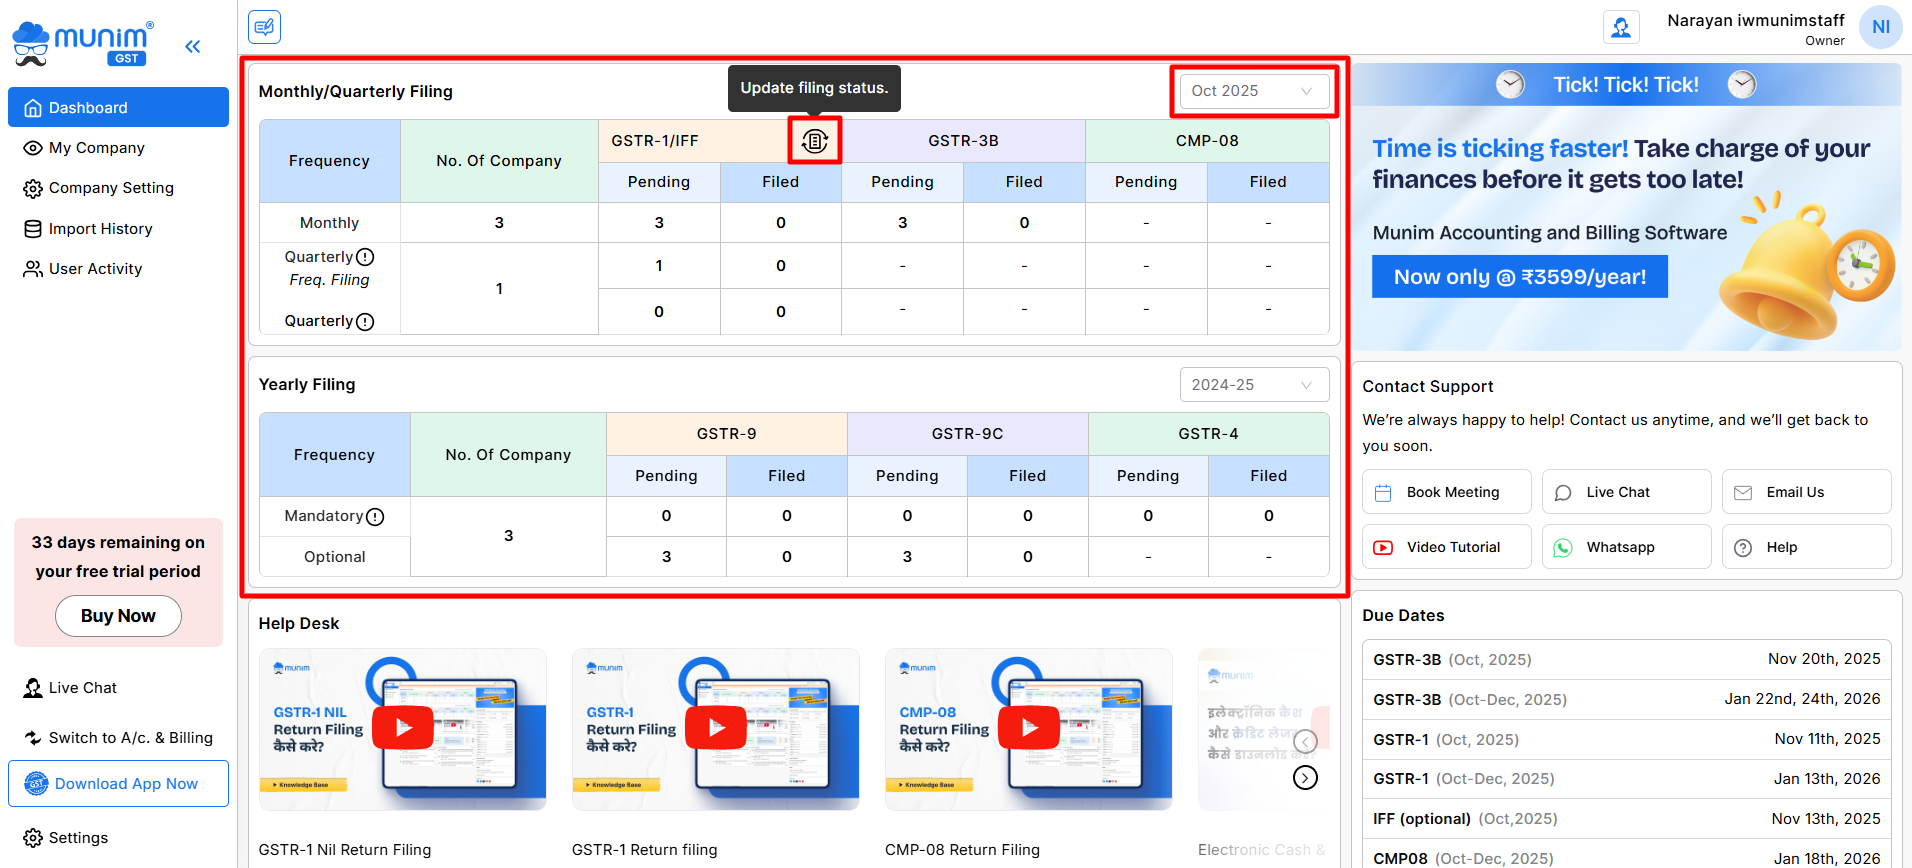Collapse the sidebar with double-chevron icon

193,46
